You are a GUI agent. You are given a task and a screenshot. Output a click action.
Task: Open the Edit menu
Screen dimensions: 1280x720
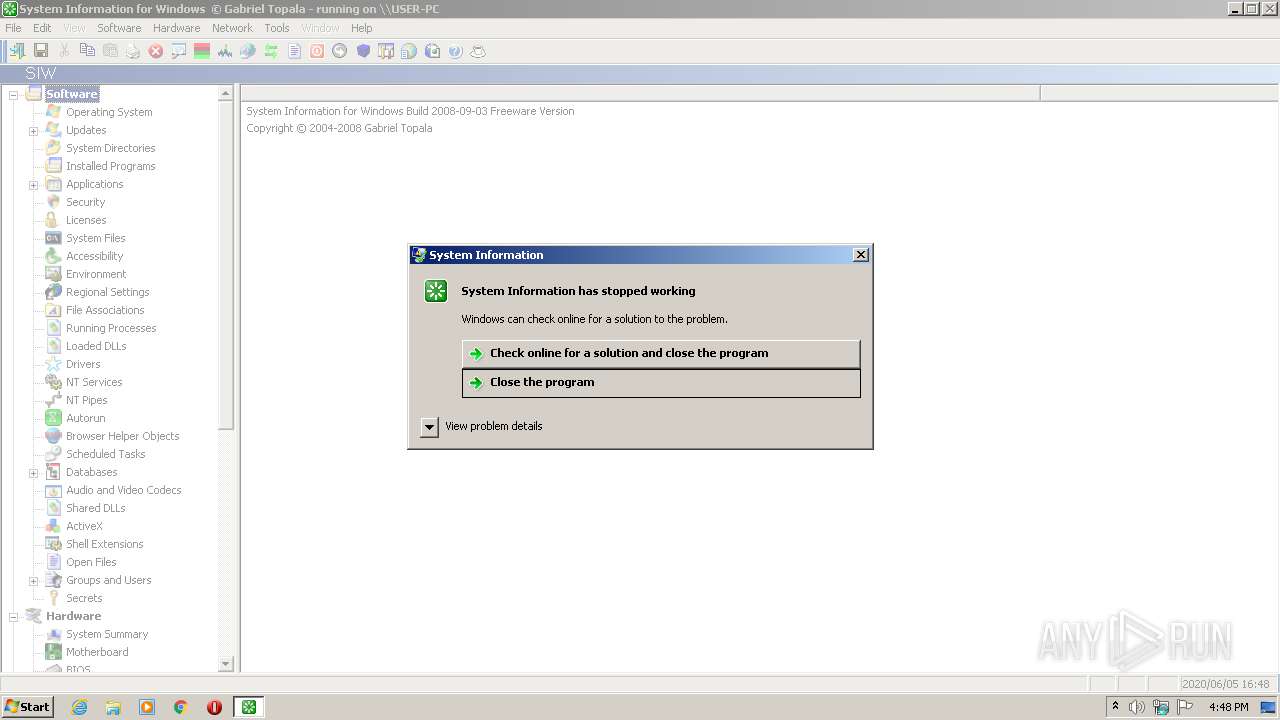42,28
